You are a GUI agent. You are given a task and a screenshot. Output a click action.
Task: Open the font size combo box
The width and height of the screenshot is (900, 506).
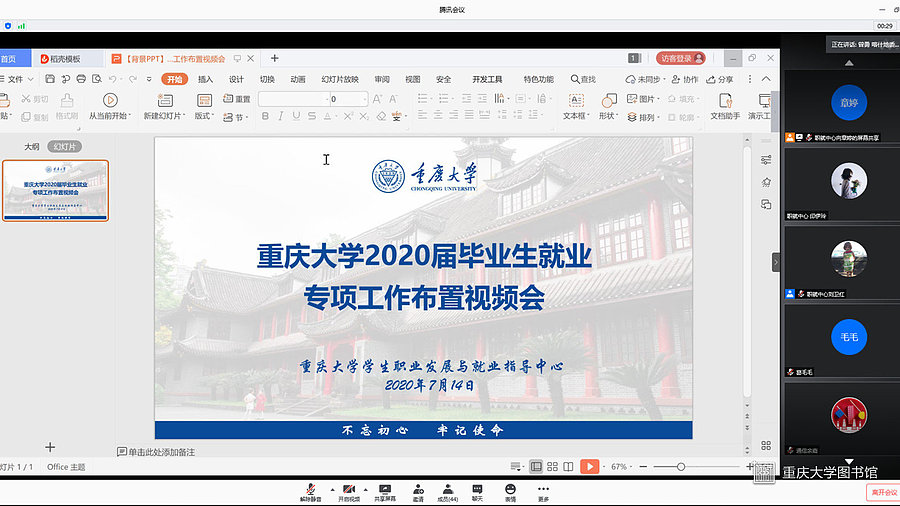(x=348, y=99)
